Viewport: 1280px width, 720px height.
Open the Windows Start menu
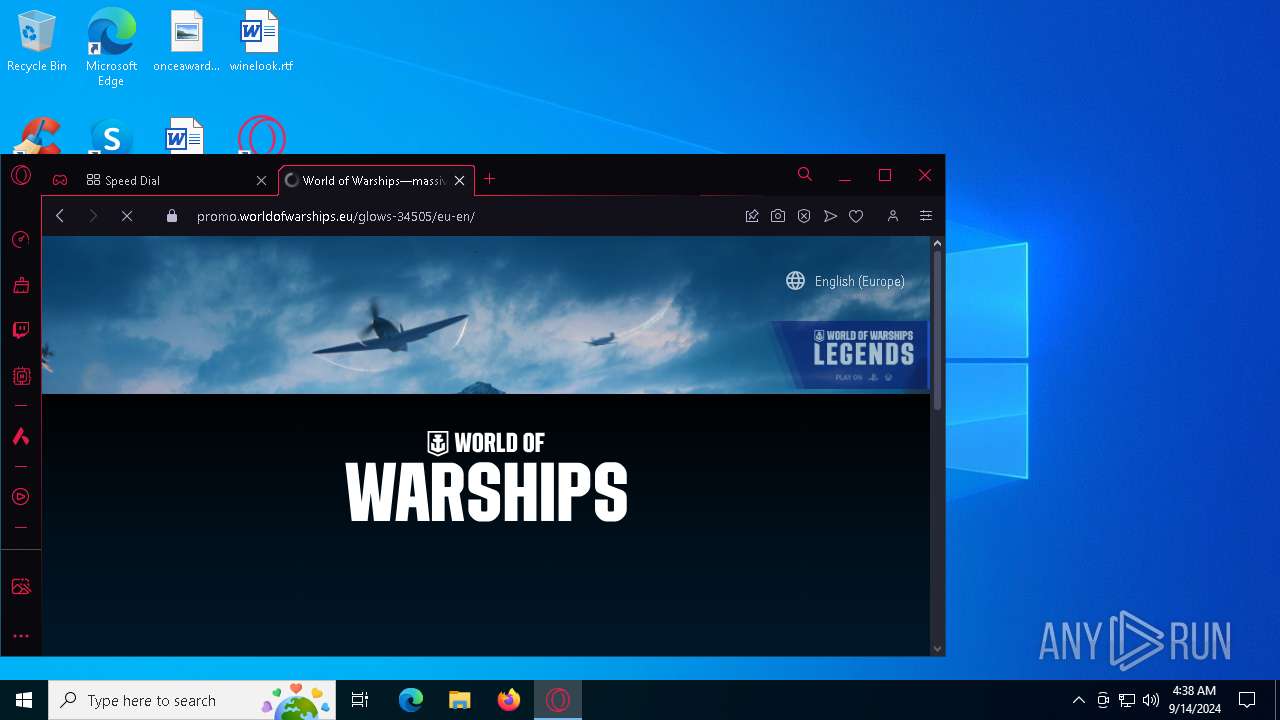[24, 700]
